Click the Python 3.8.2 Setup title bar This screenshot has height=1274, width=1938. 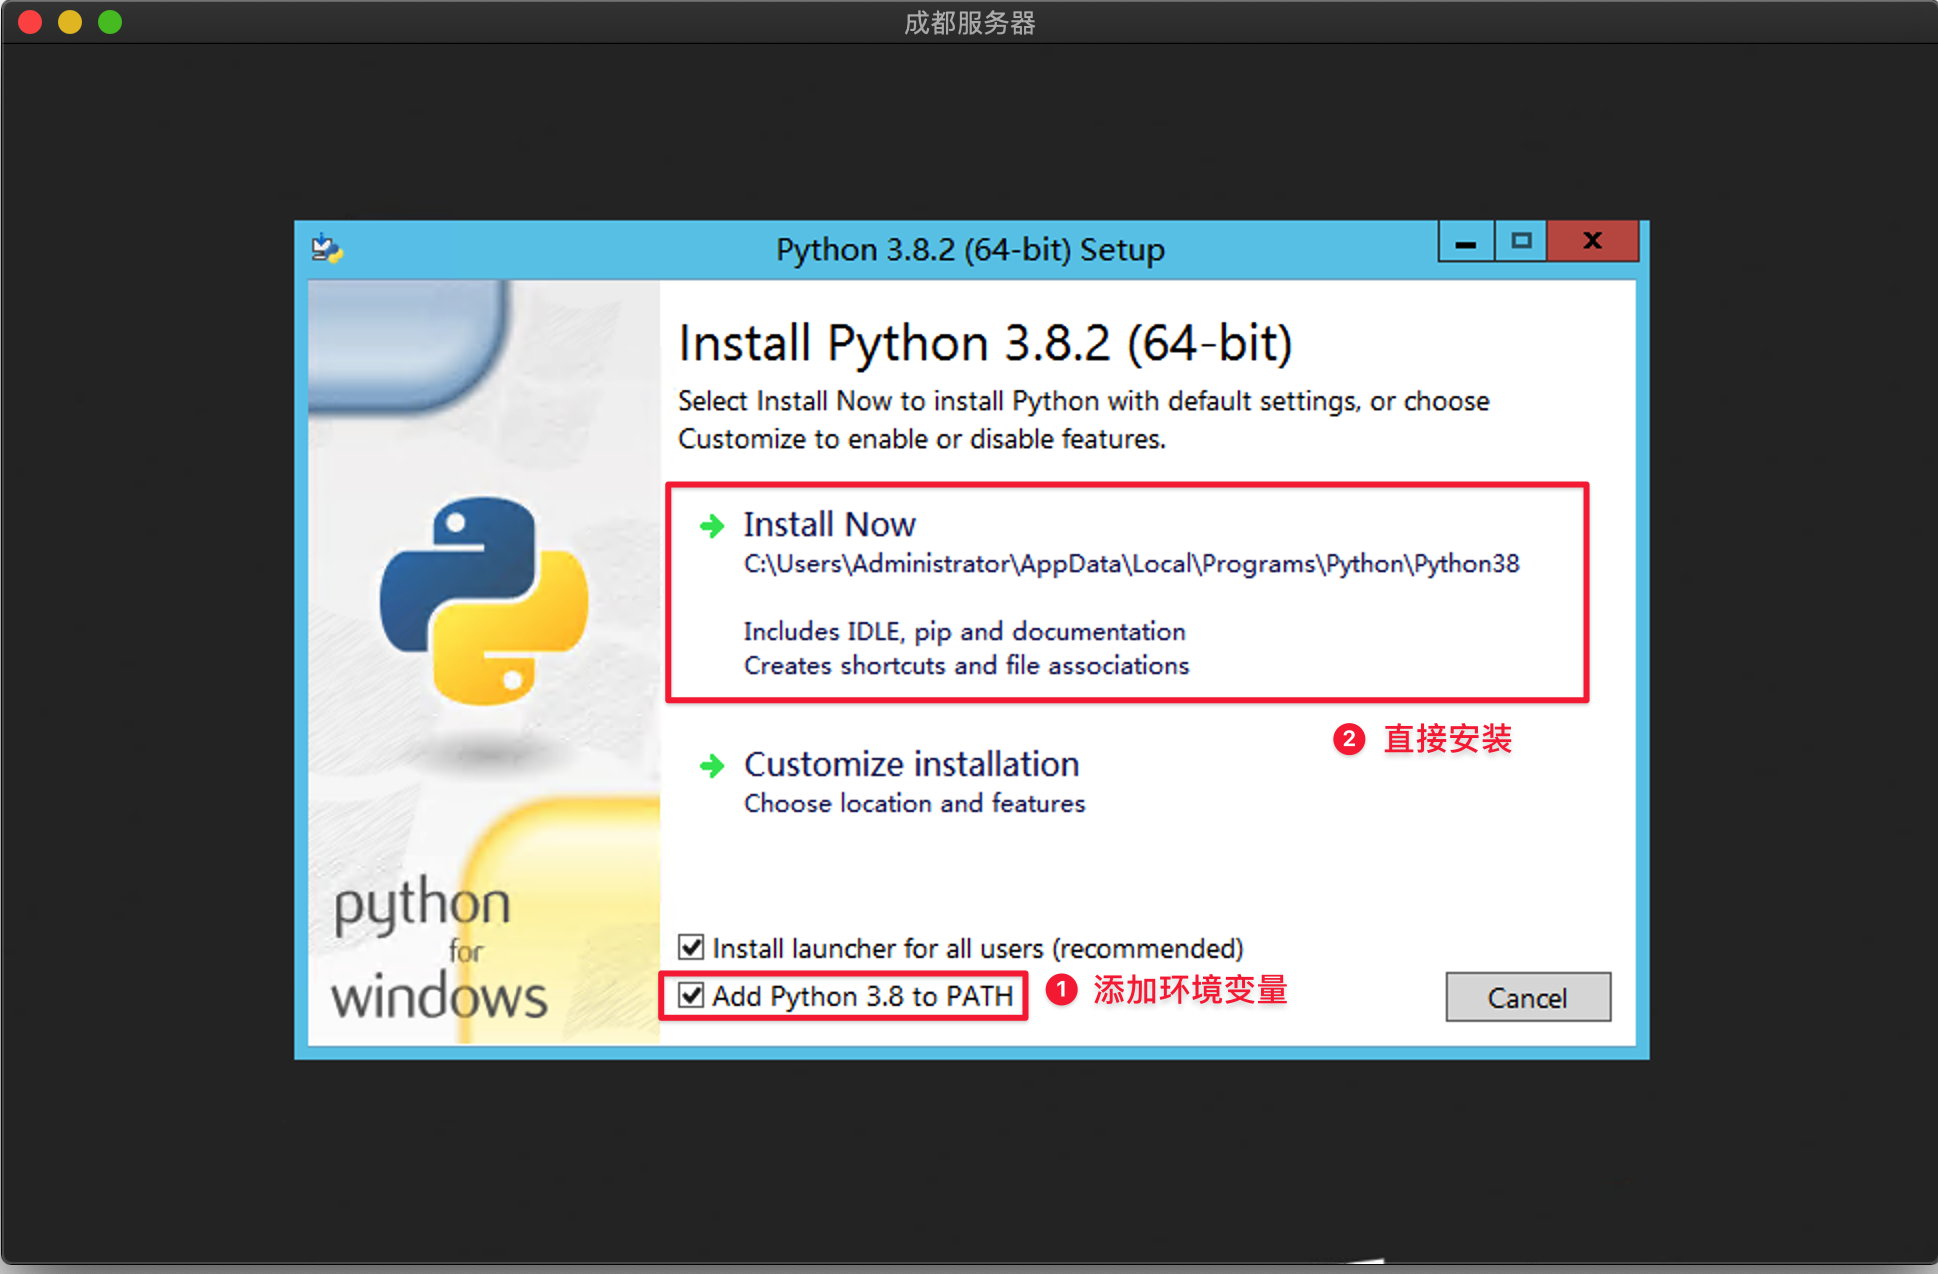[x=970, y=249]
